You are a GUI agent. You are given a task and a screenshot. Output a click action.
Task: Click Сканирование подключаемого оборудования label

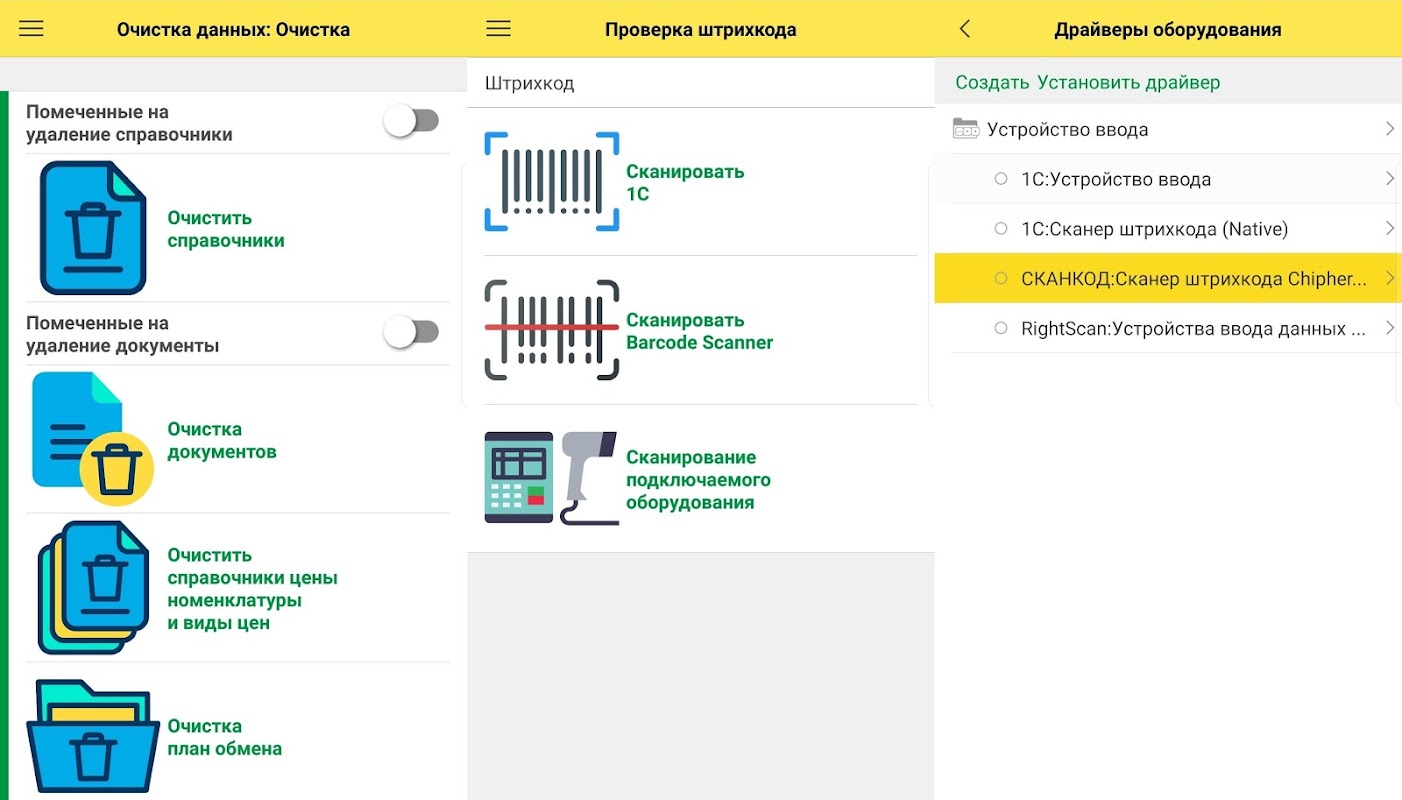click(698, 480)
